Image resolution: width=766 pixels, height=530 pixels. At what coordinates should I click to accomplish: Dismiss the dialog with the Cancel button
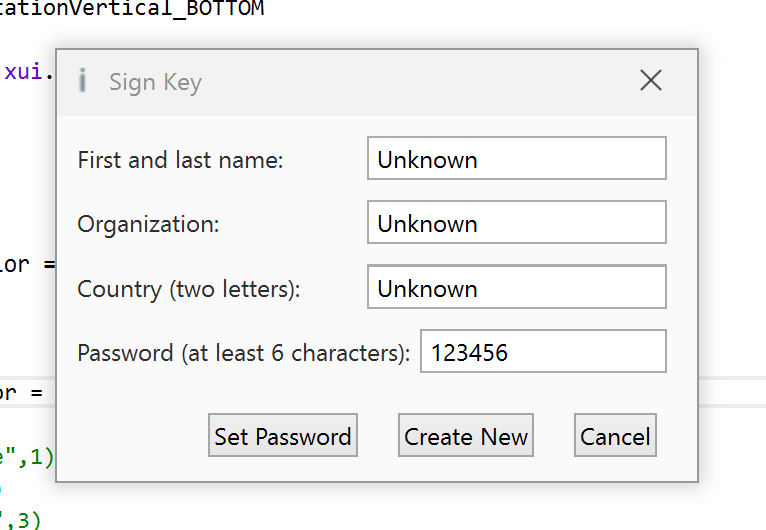615,435
